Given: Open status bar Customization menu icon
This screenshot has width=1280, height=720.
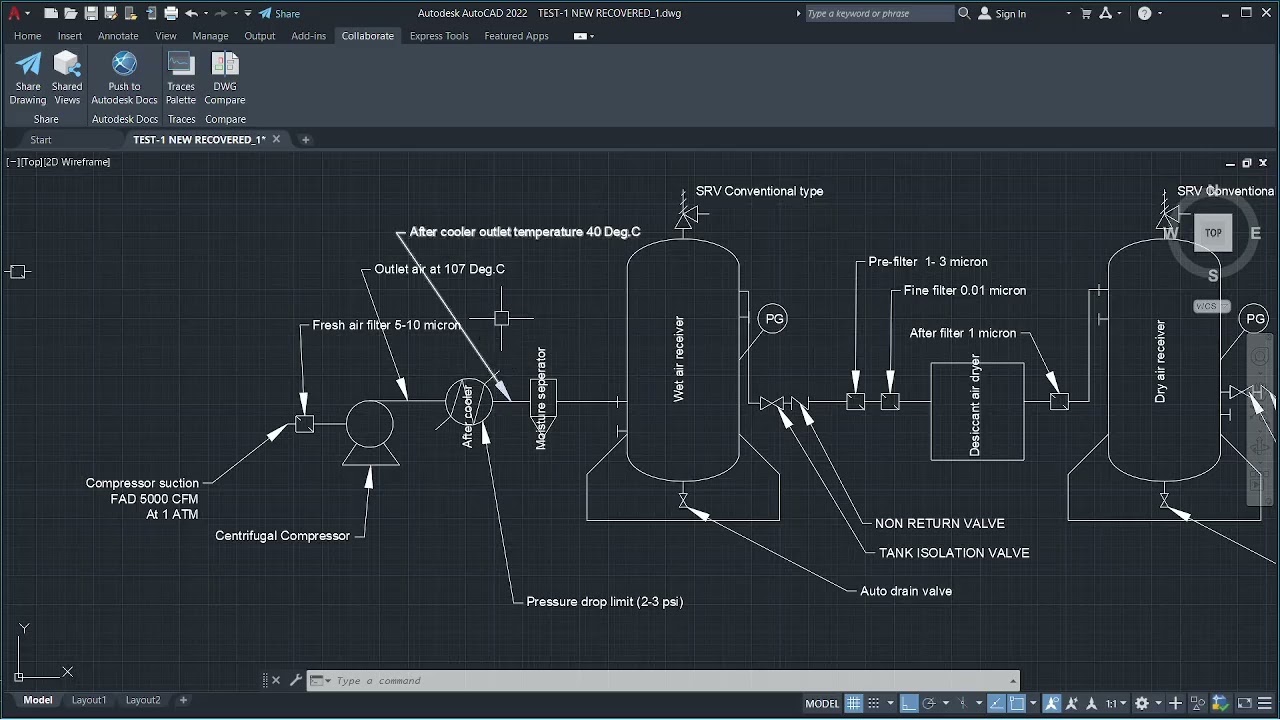Looking at the screenshot, I should click(x=1265, y=704).
